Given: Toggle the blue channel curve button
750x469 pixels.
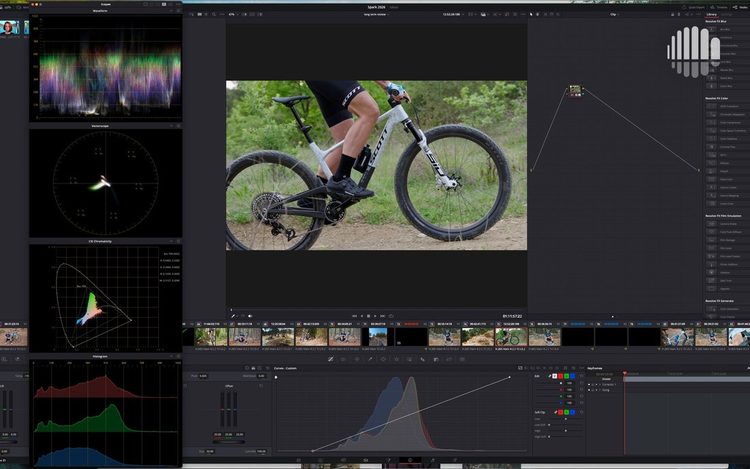Looking at the screenshot, I should (572, 376).
